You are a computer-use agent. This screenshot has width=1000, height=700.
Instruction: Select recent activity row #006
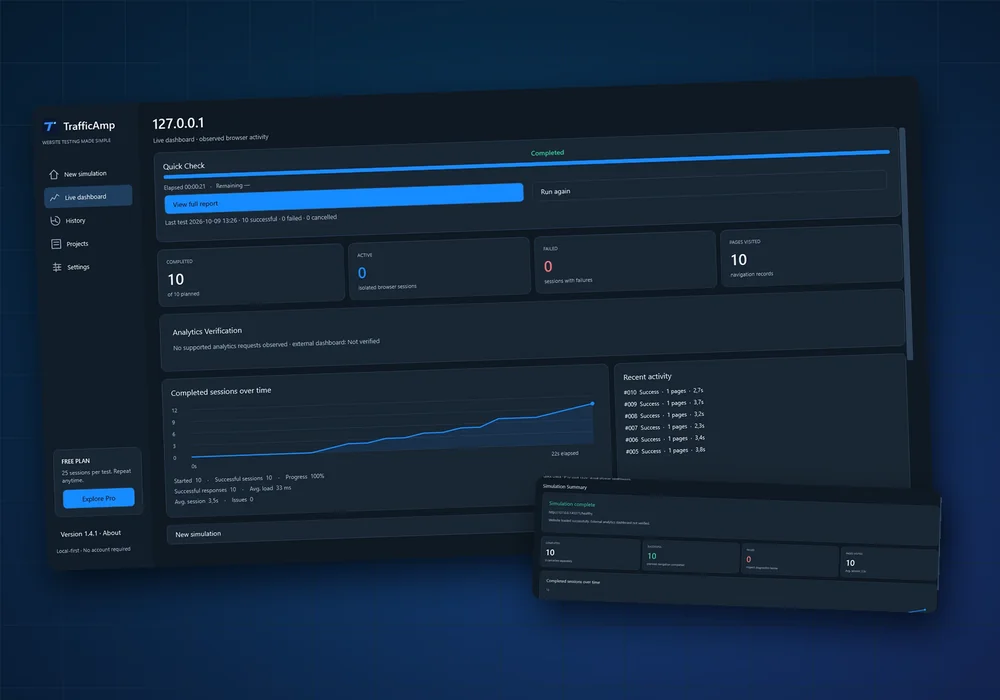tap(665, 439)
